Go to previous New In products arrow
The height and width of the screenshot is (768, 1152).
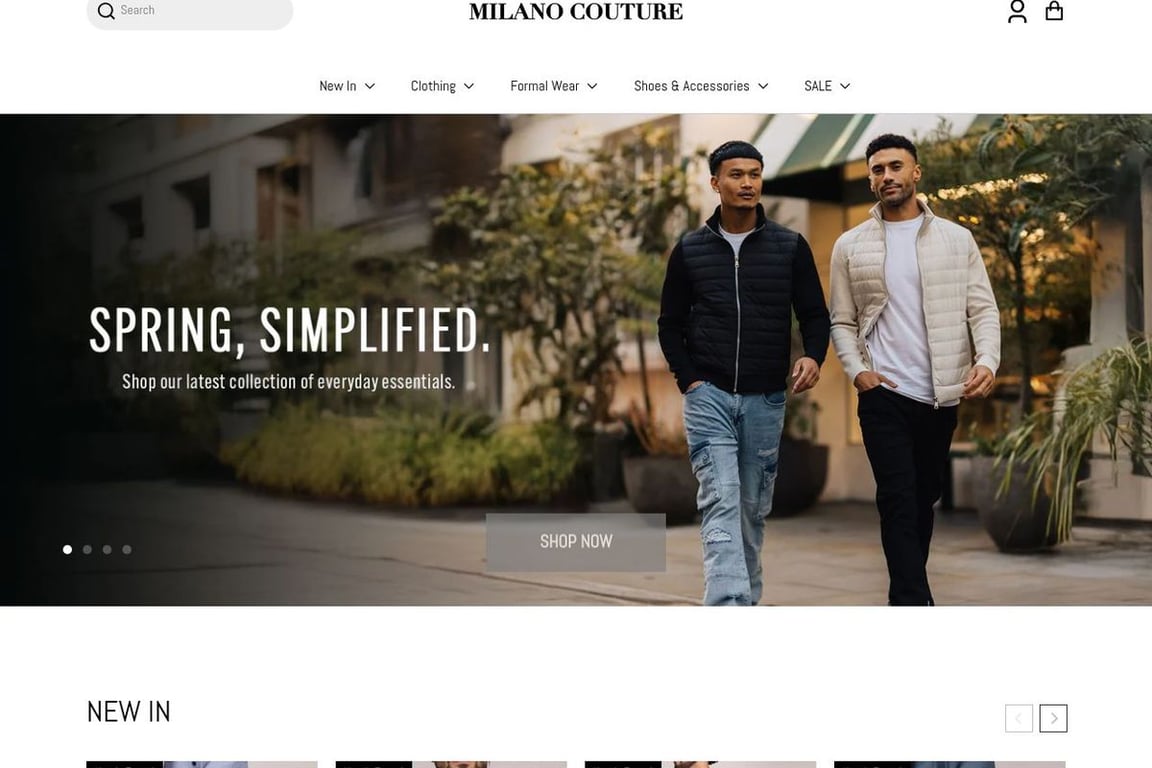pyautogui.click(x=1018, y=718)
